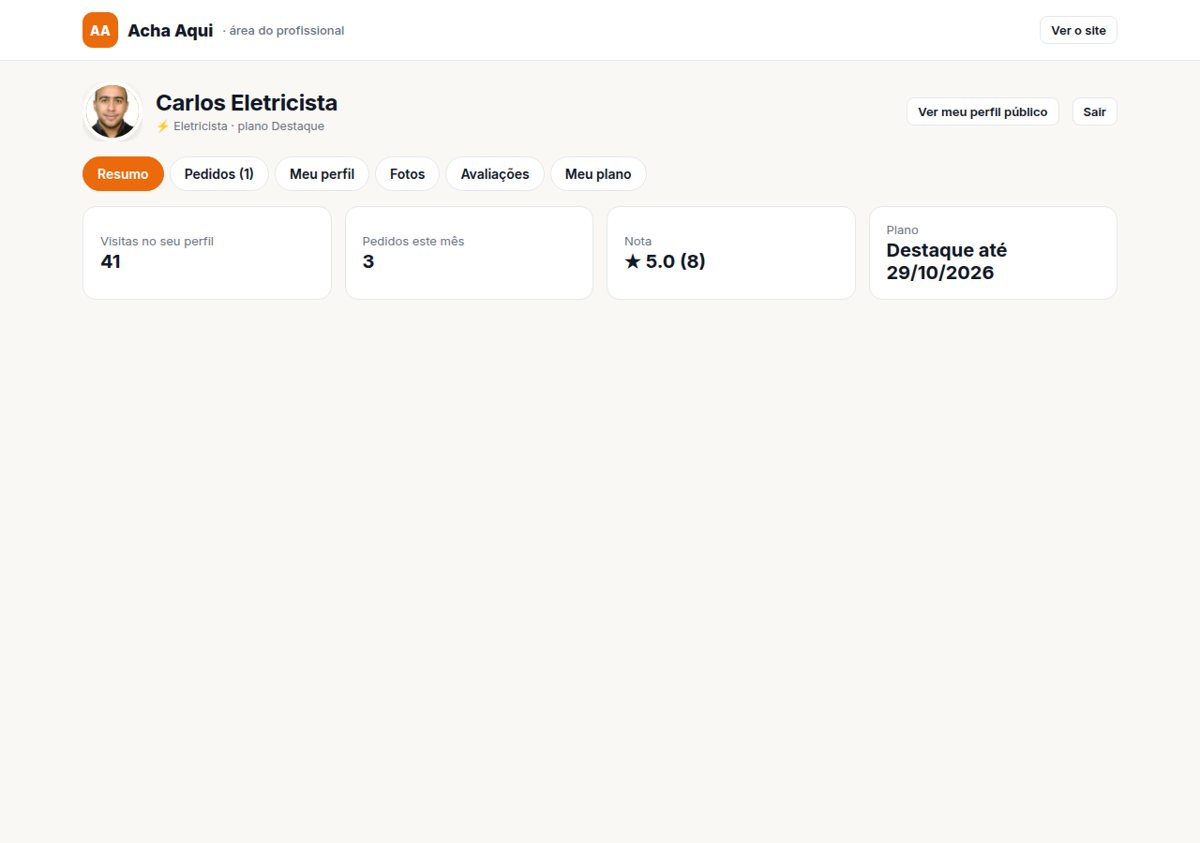Click the Pedidos este mês card
Screen dimensions: 1200x843
469,253
